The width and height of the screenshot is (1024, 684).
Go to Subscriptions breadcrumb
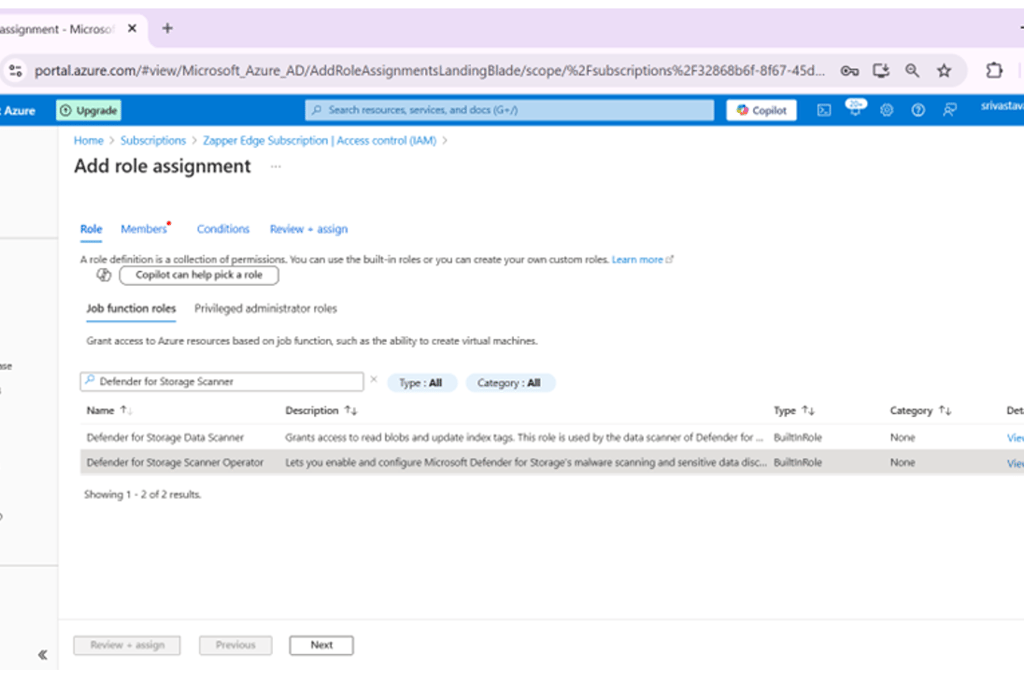pos(153,140)
